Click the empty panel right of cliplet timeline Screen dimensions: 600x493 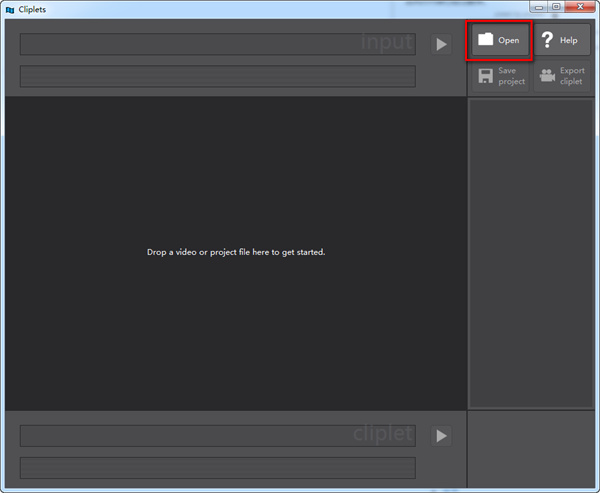click(x=530, y=450)
